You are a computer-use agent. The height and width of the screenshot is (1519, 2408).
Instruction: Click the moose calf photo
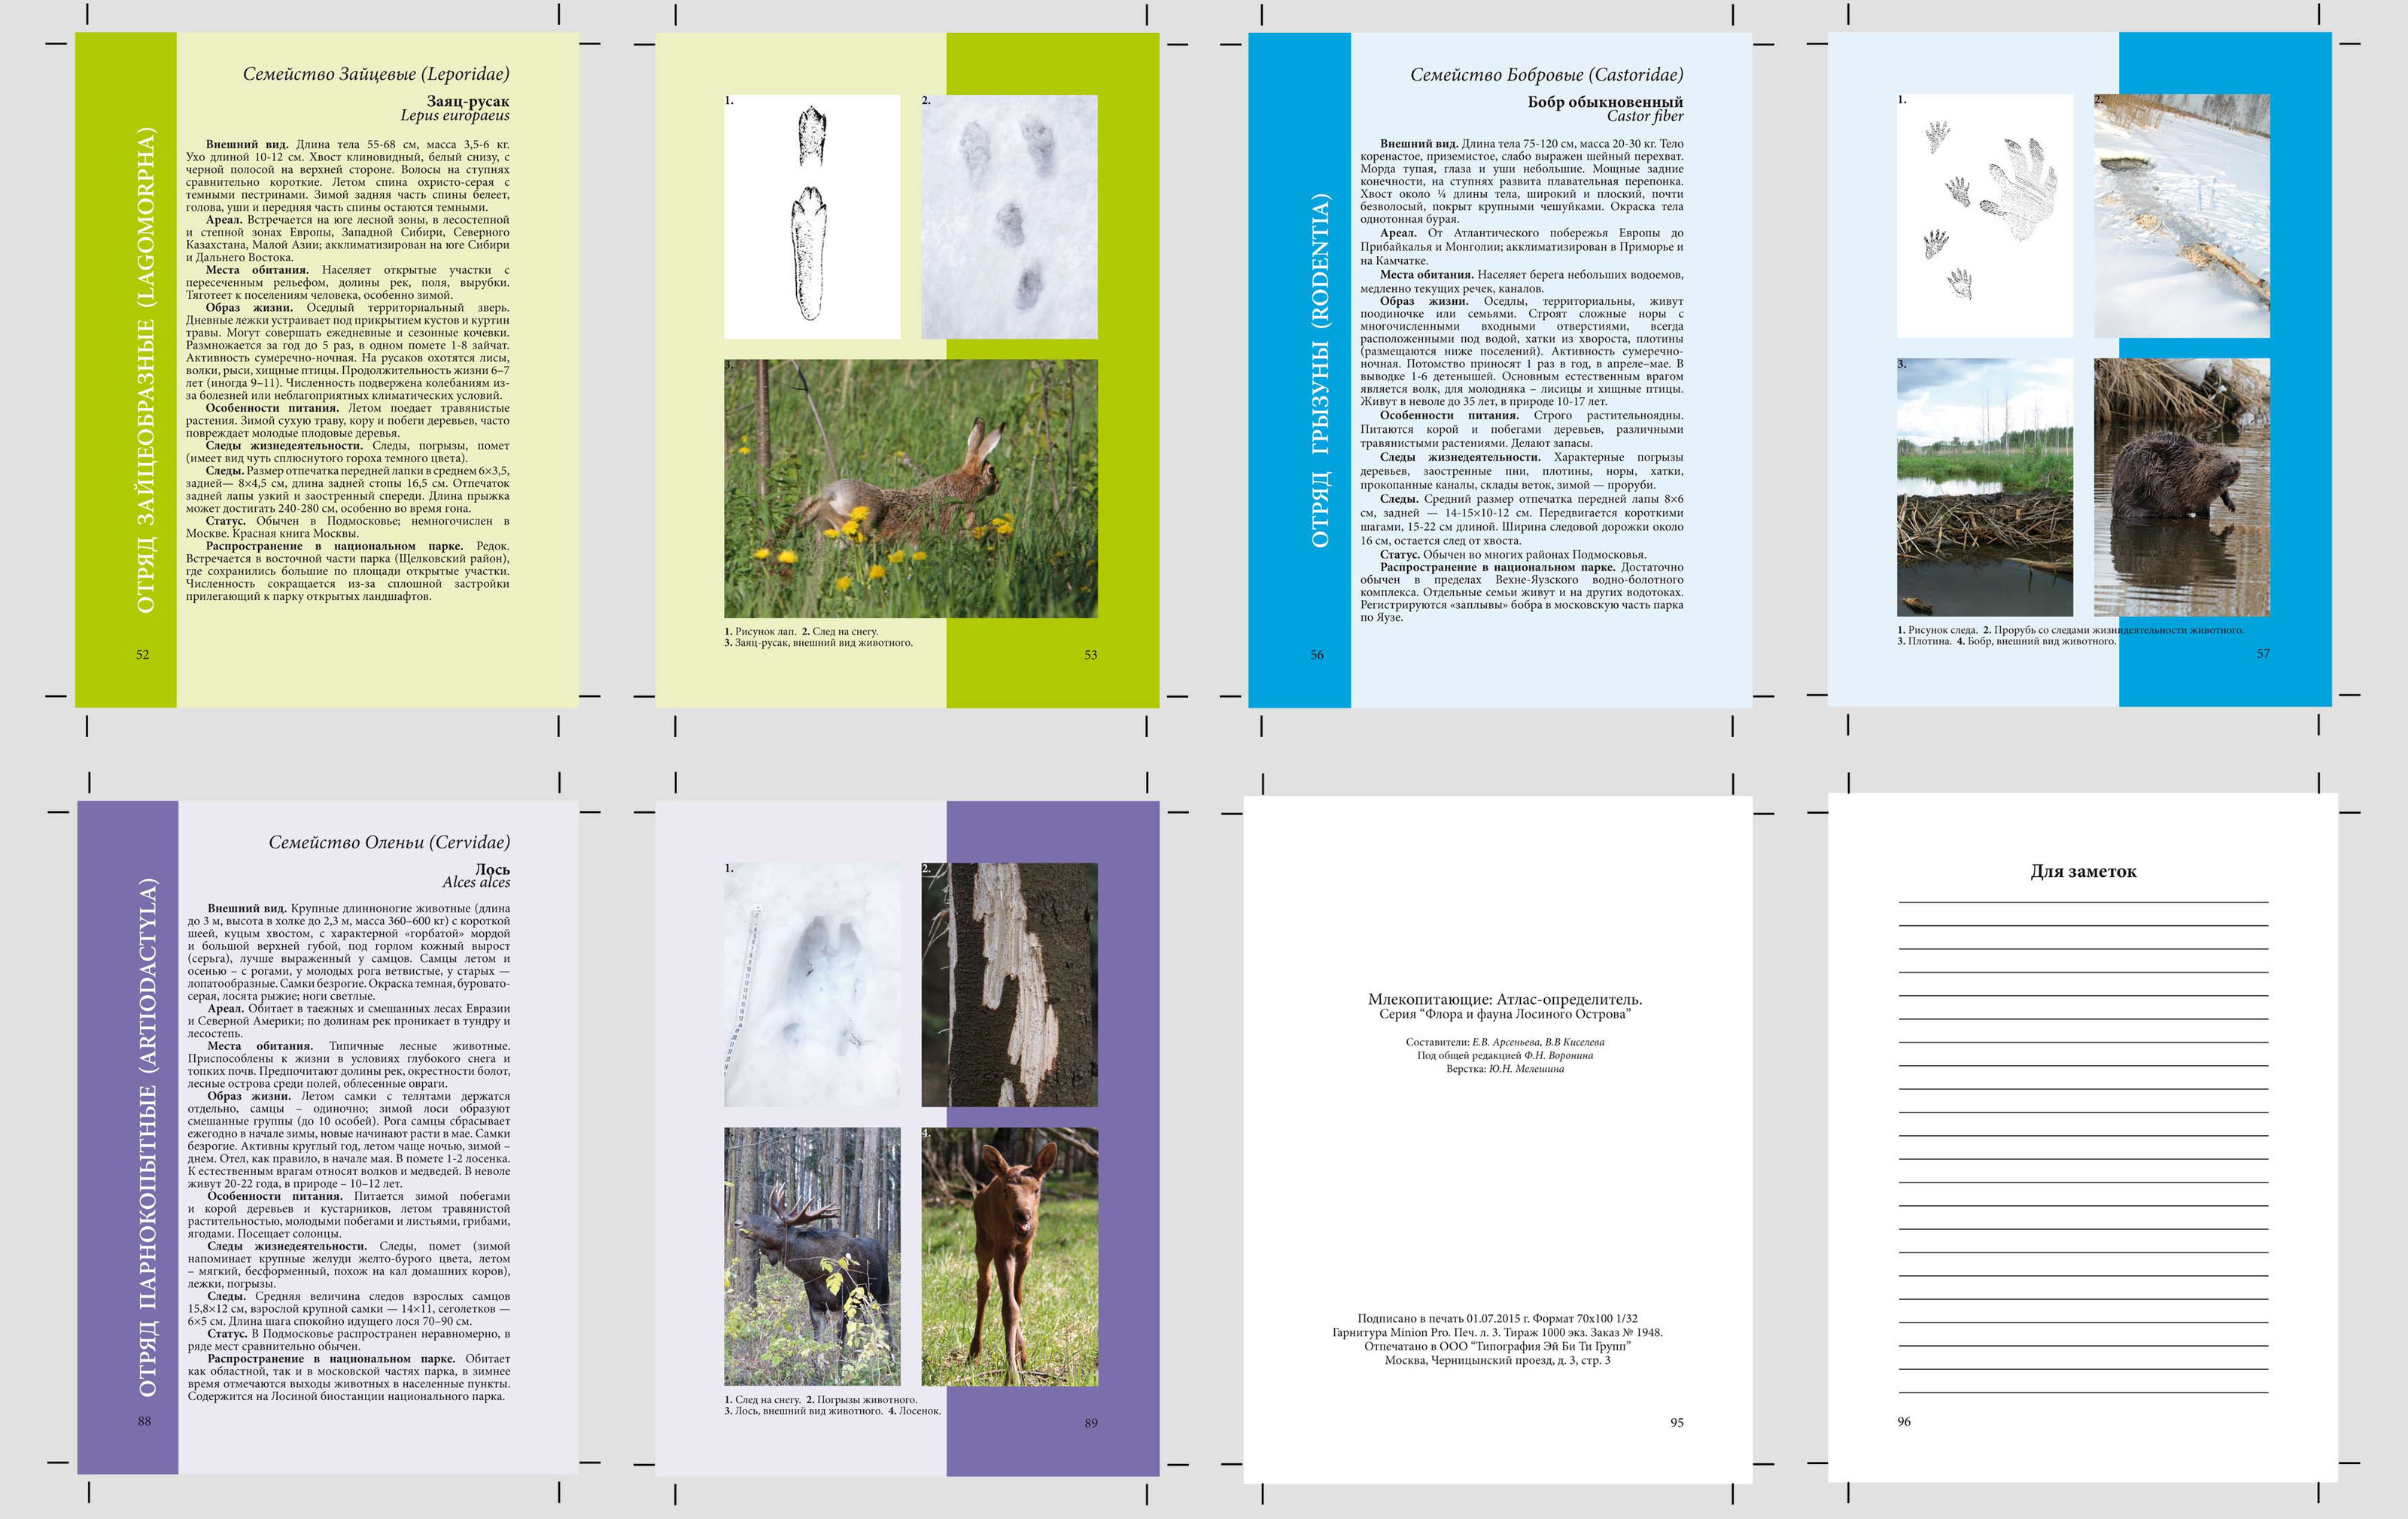click(x=1008, y=1256)
